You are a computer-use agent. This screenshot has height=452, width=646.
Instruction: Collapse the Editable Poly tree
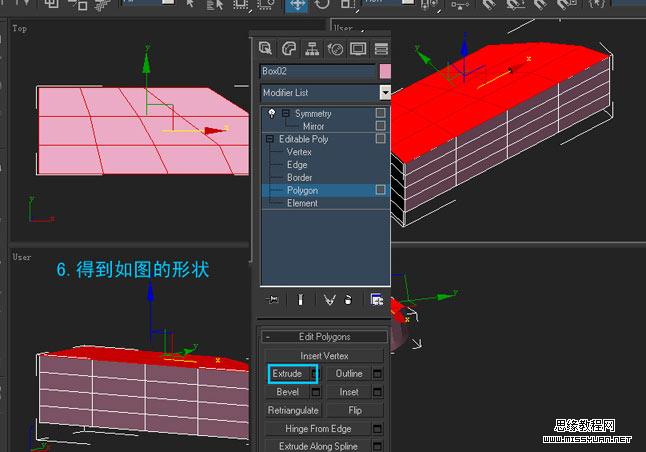269,139
